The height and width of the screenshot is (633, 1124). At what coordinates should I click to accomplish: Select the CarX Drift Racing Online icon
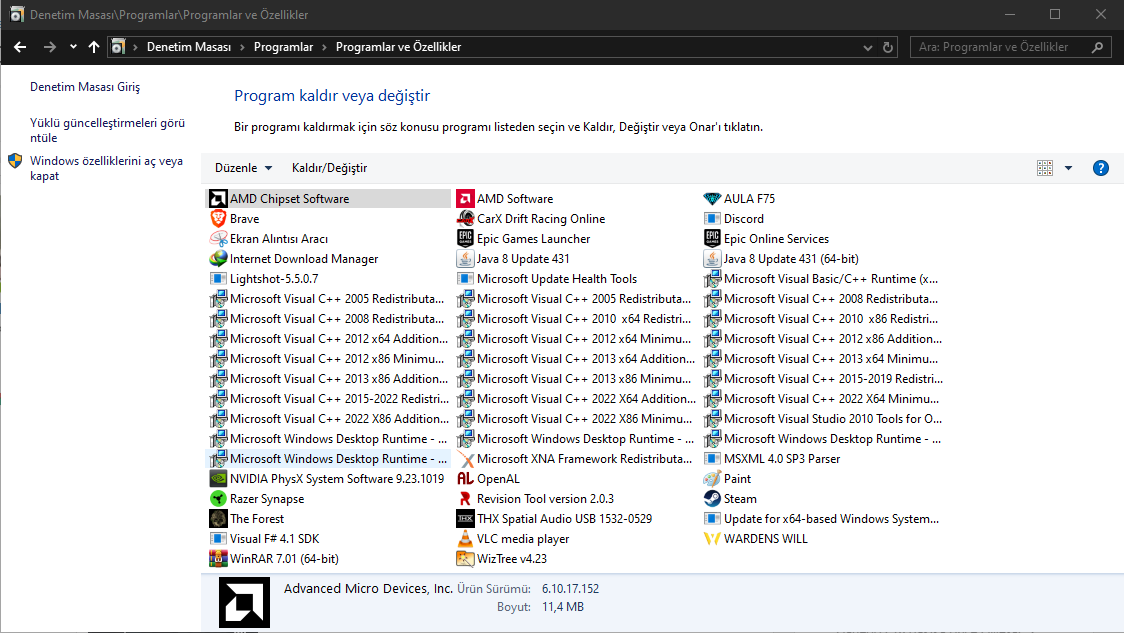tap(465, 219)
